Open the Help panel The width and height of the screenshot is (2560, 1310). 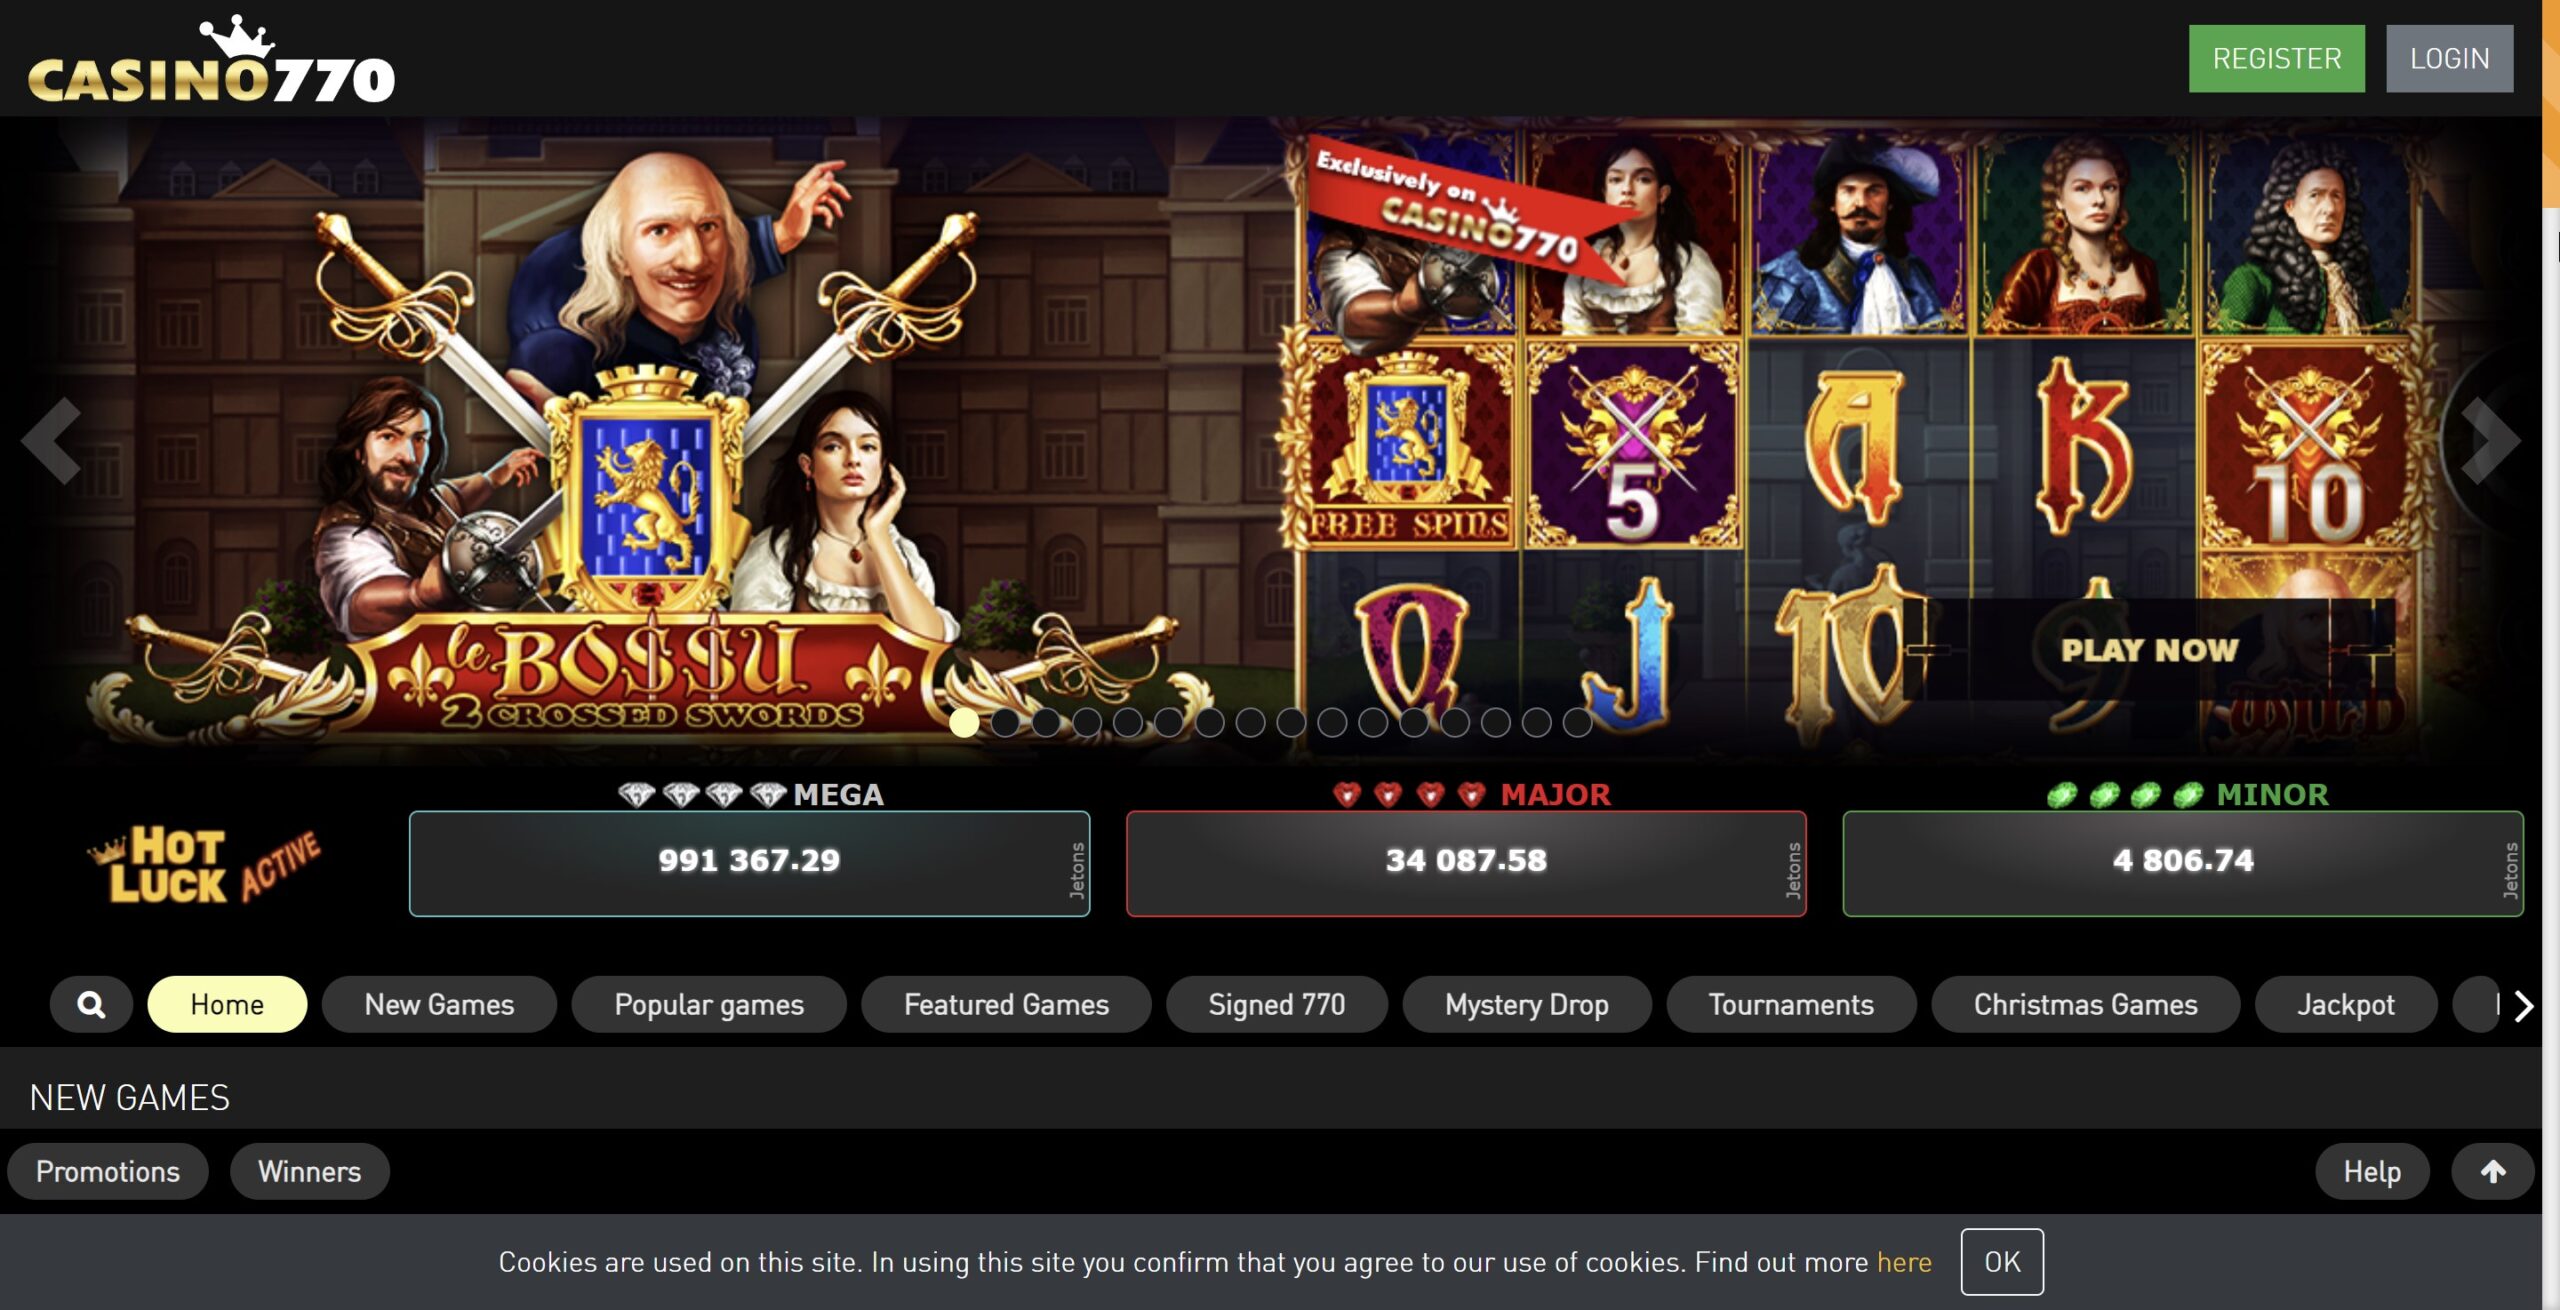pos(2372,1171)
